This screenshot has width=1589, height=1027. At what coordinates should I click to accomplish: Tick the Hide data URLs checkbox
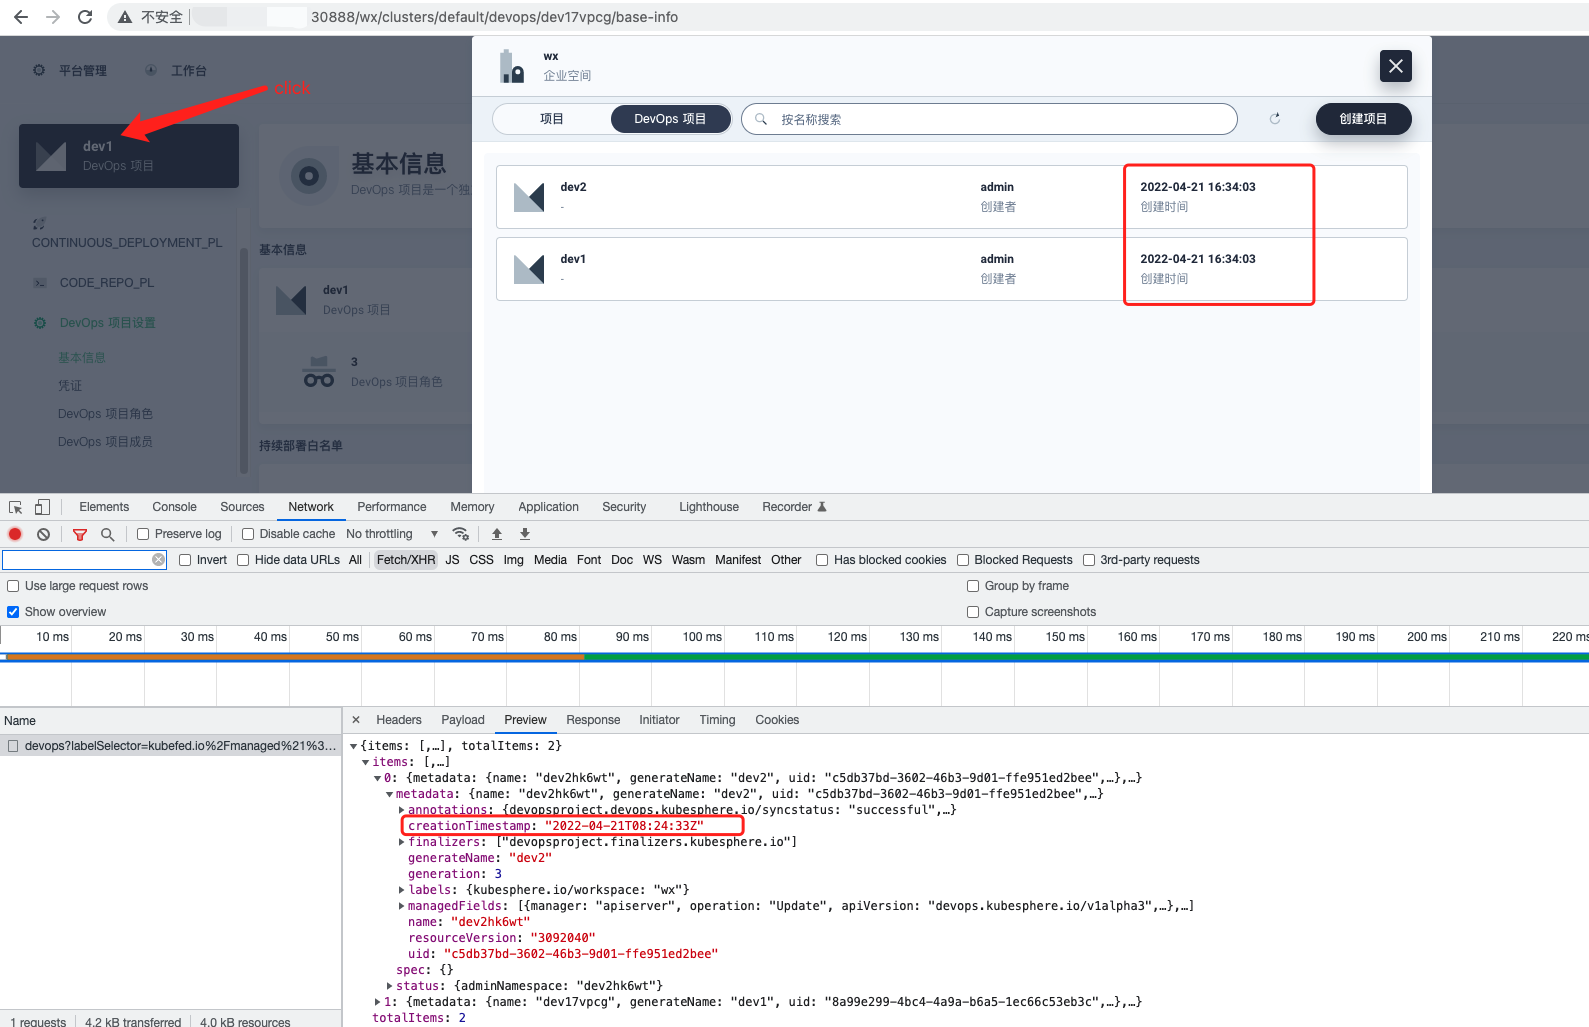pyautogui.click(x=243, y=560)
